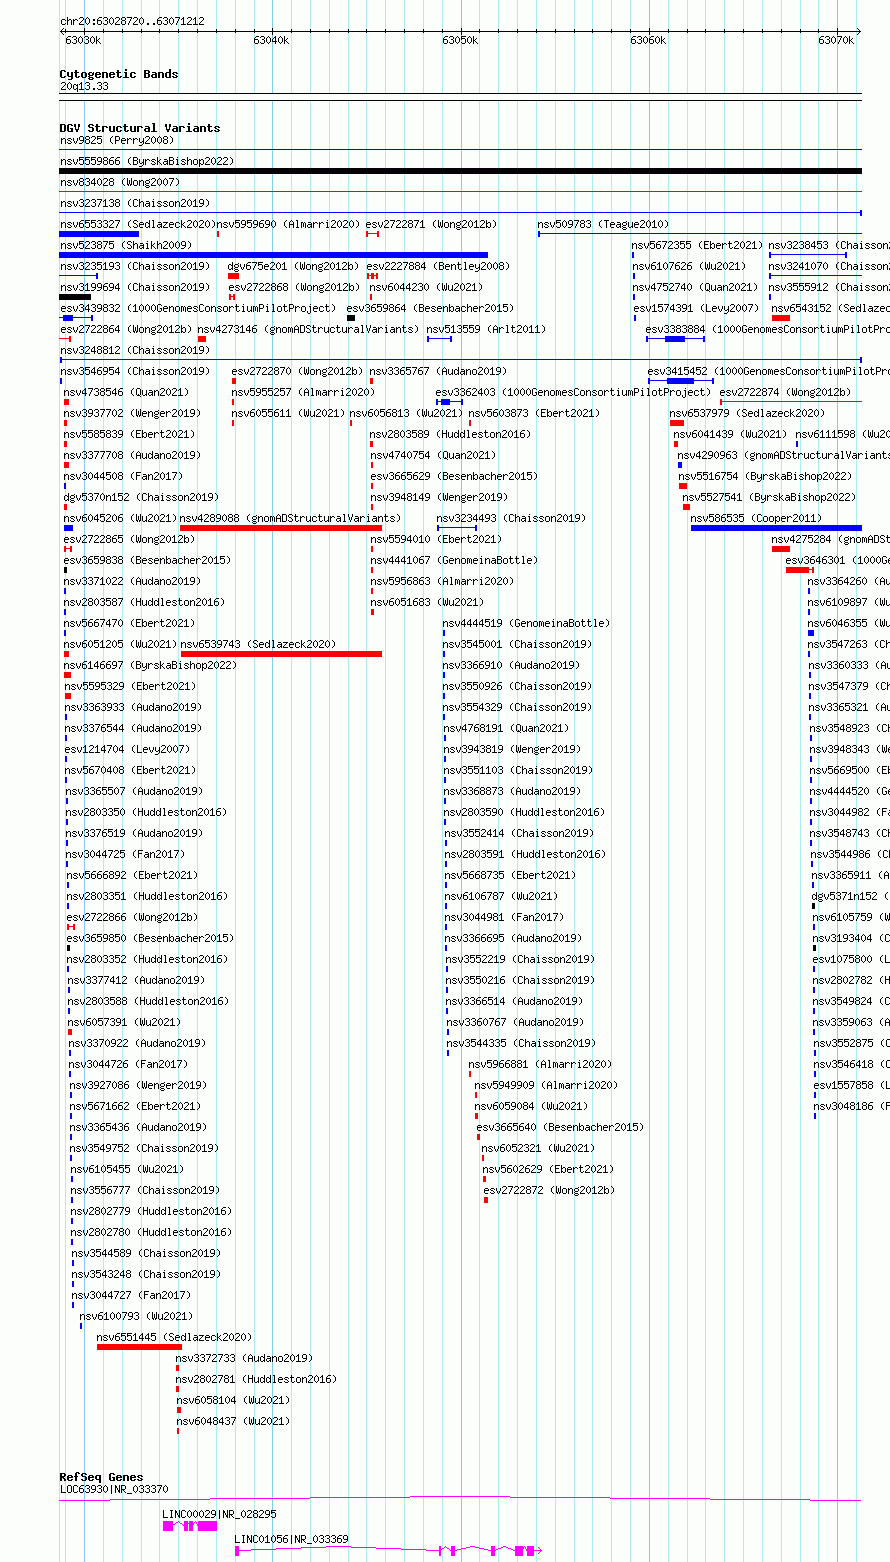Open nsv6146697 (ByrskaBishop2022) label
Image resolution: width=890 pixels, height=1562 pixels.
(150, 665)
